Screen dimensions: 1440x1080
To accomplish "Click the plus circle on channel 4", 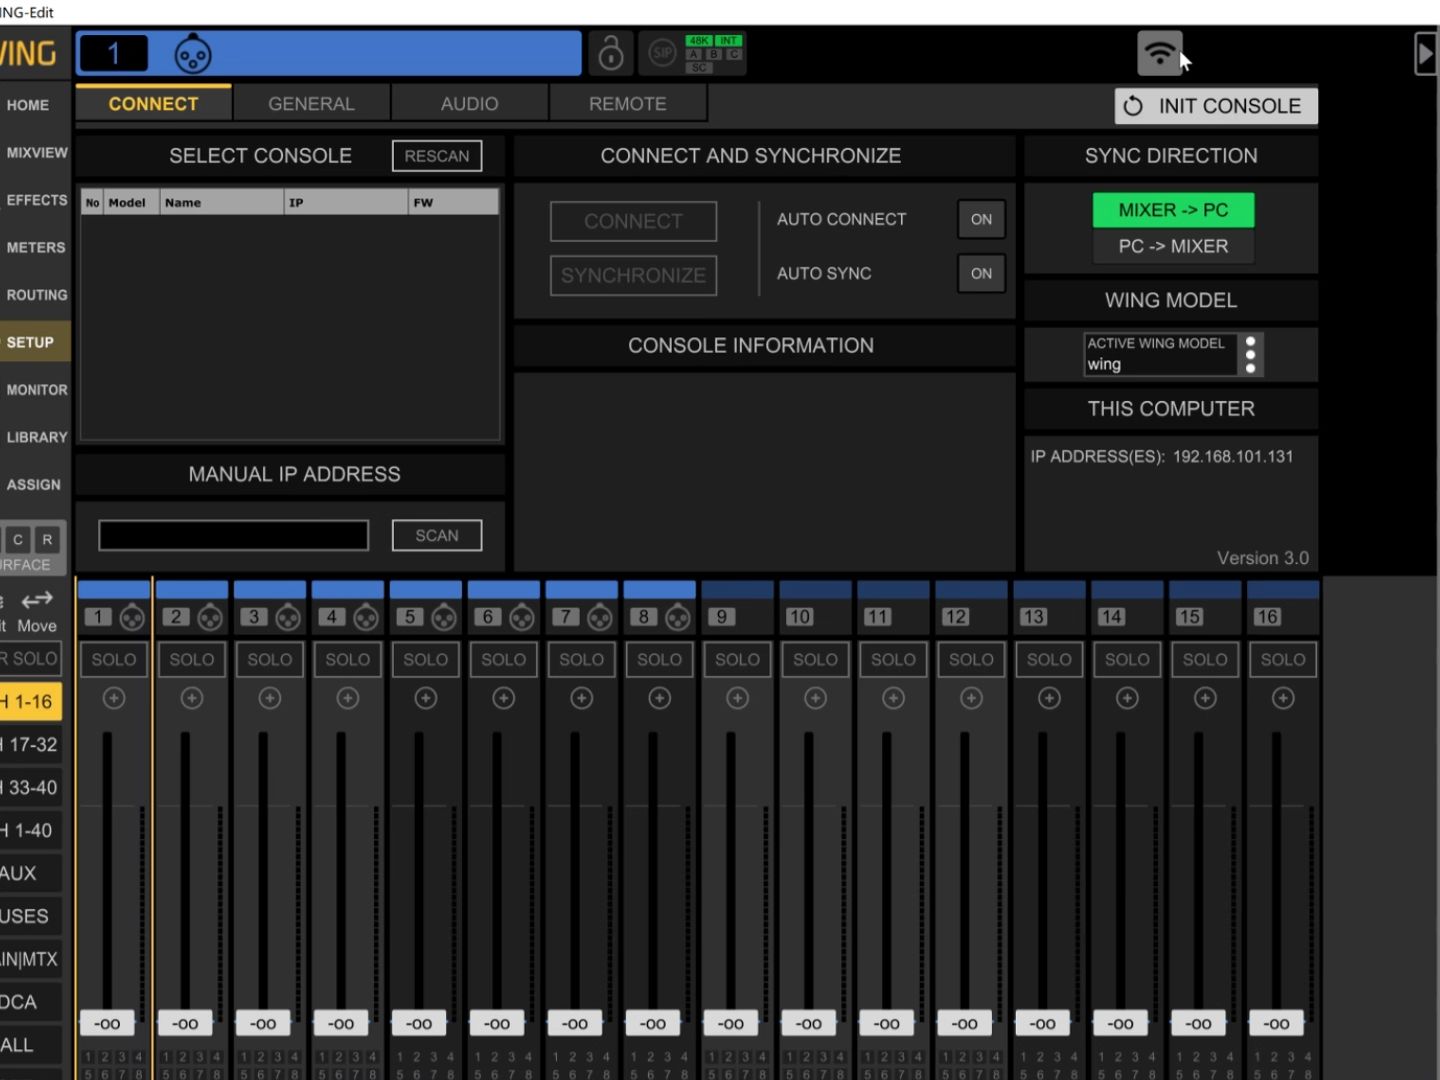I will point(348,698).
